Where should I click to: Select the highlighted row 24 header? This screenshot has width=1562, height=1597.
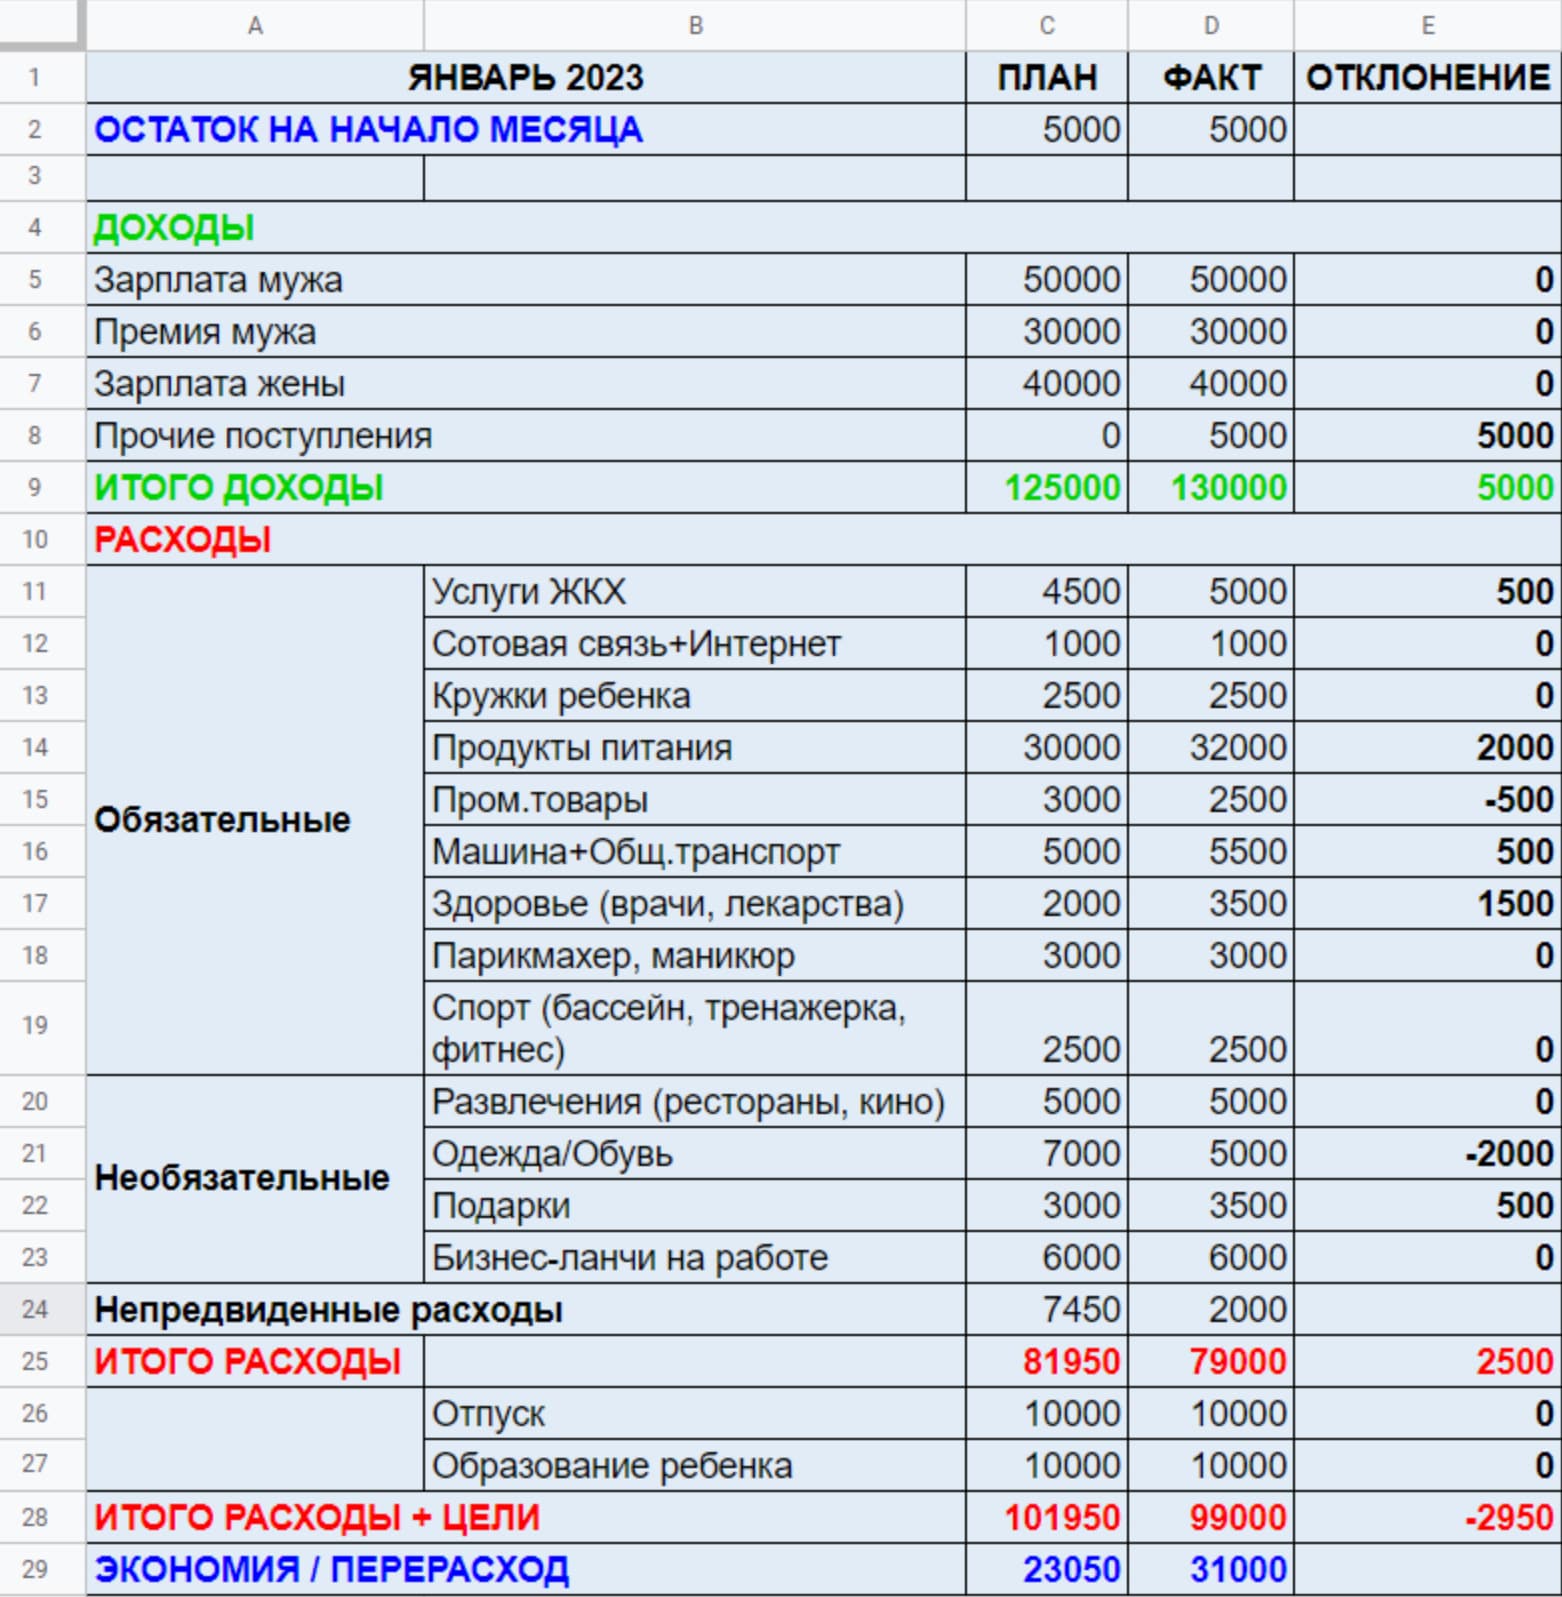[x=35, y=1309]
